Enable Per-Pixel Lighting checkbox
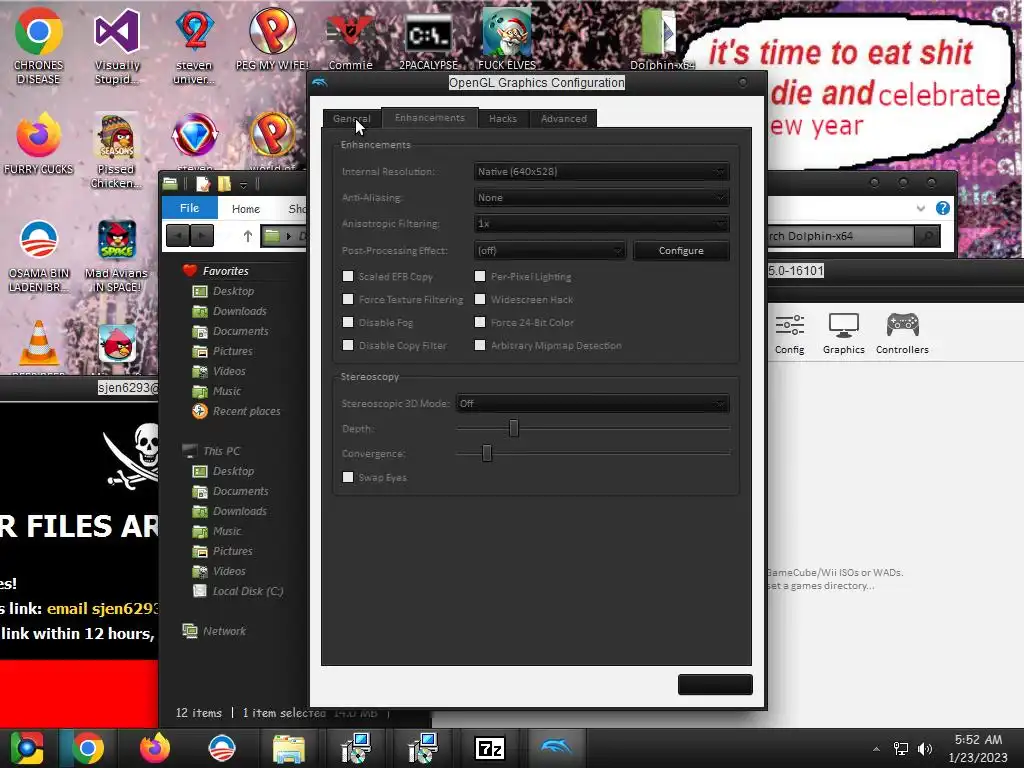 click(x=480, y=276)
